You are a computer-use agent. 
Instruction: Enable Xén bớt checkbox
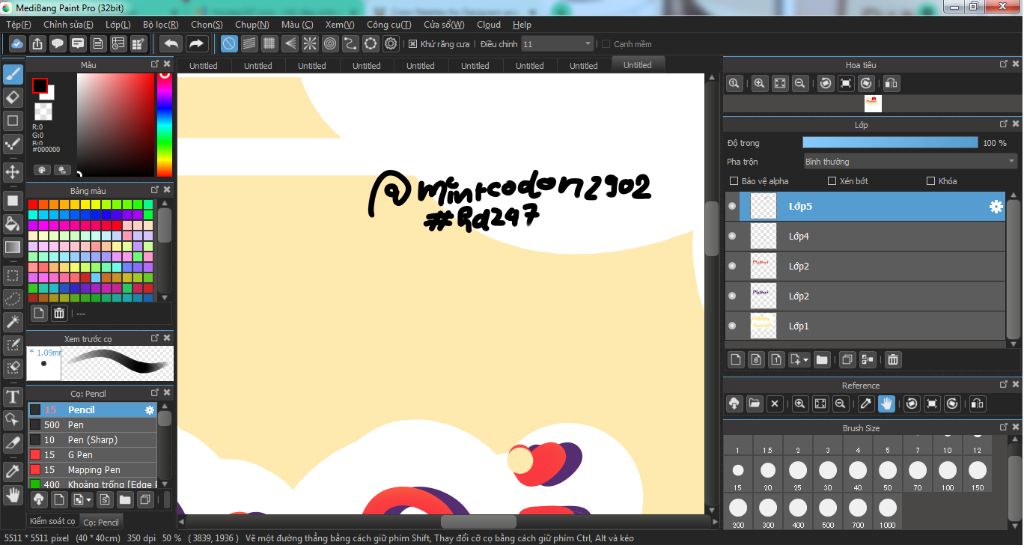coord(831,181)
